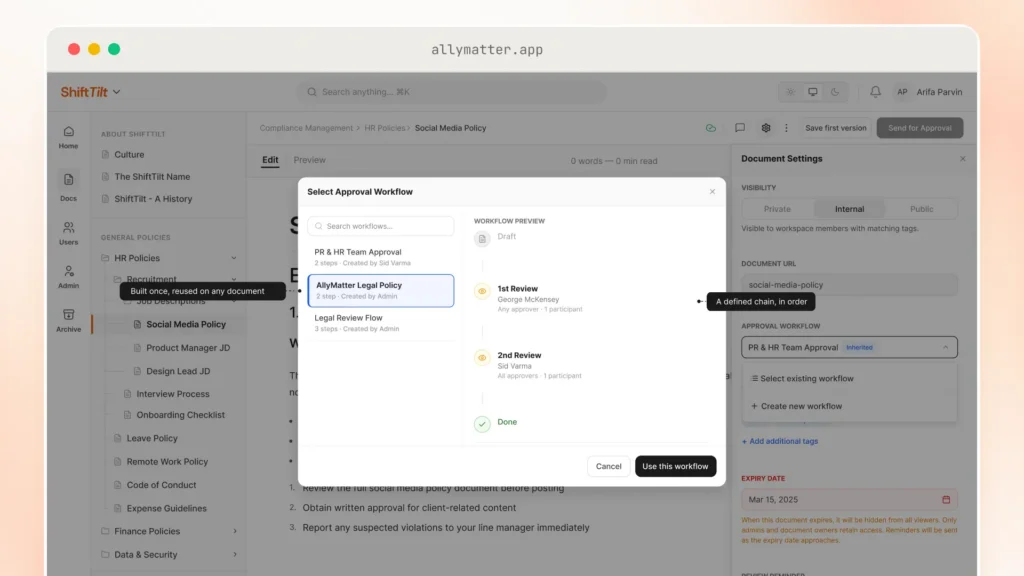Image resolution: width=1024 pixels, height=576 pixels.
Task: Click Send for Approval
Action: coord(920,128)
